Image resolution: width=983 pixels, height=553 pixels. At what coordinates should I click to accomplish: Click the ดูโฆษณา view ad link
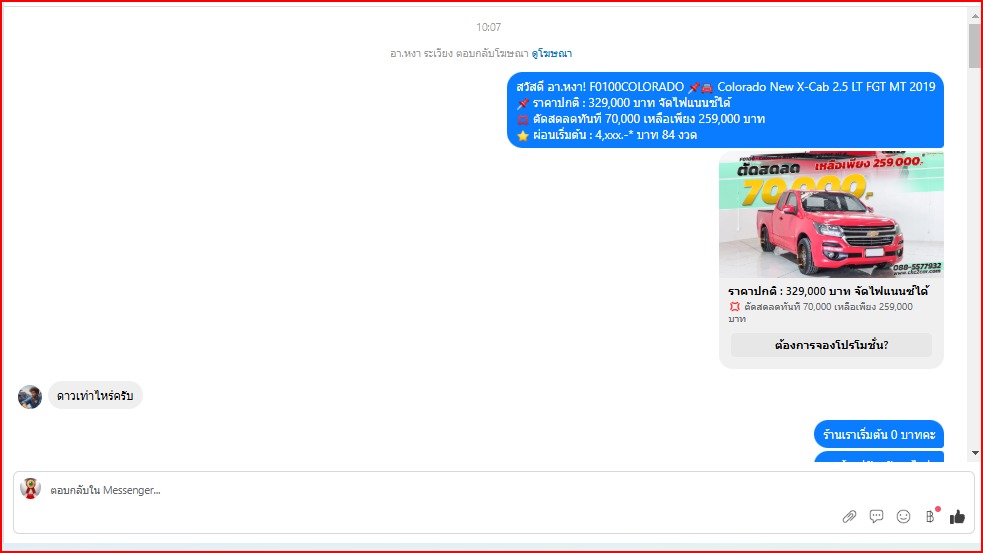click(x=552, y=54)
